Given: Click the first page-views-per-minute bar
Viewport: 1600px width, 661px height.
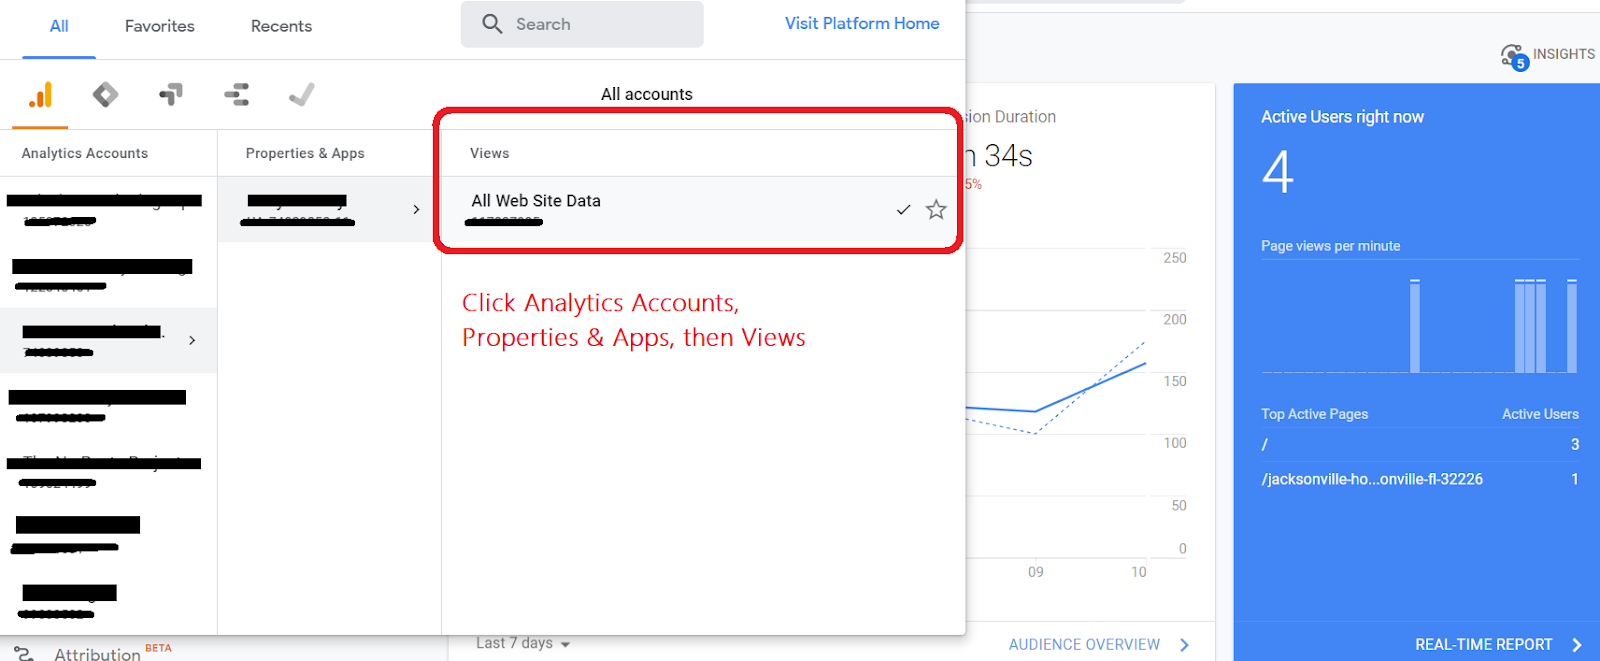Looking at the screenshot, I should [x=1415, y=326].
